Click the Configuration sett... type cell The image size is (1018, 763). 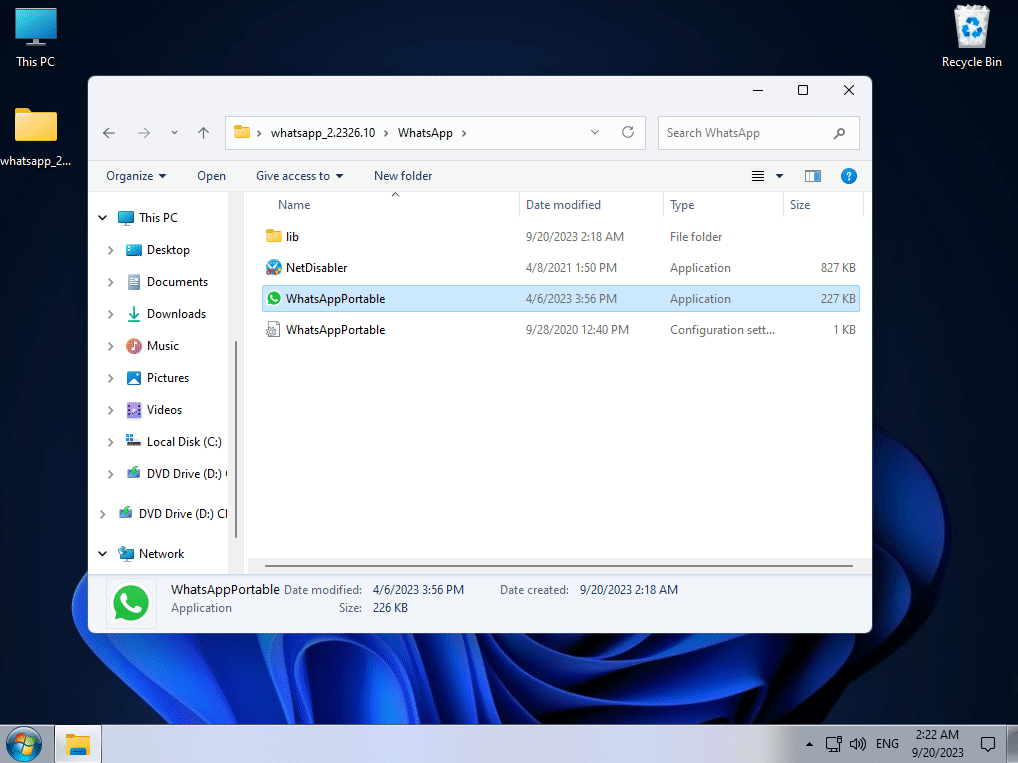[x=722, y=330]
